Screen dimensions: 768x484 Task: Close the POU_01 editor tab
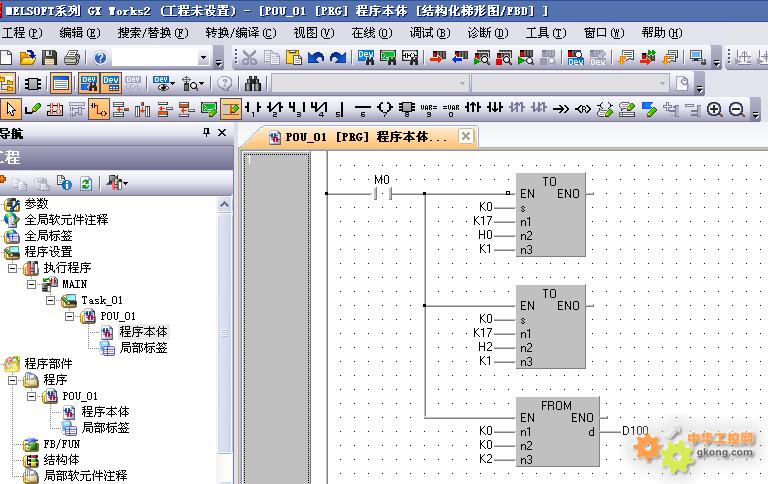pos(466,136)
